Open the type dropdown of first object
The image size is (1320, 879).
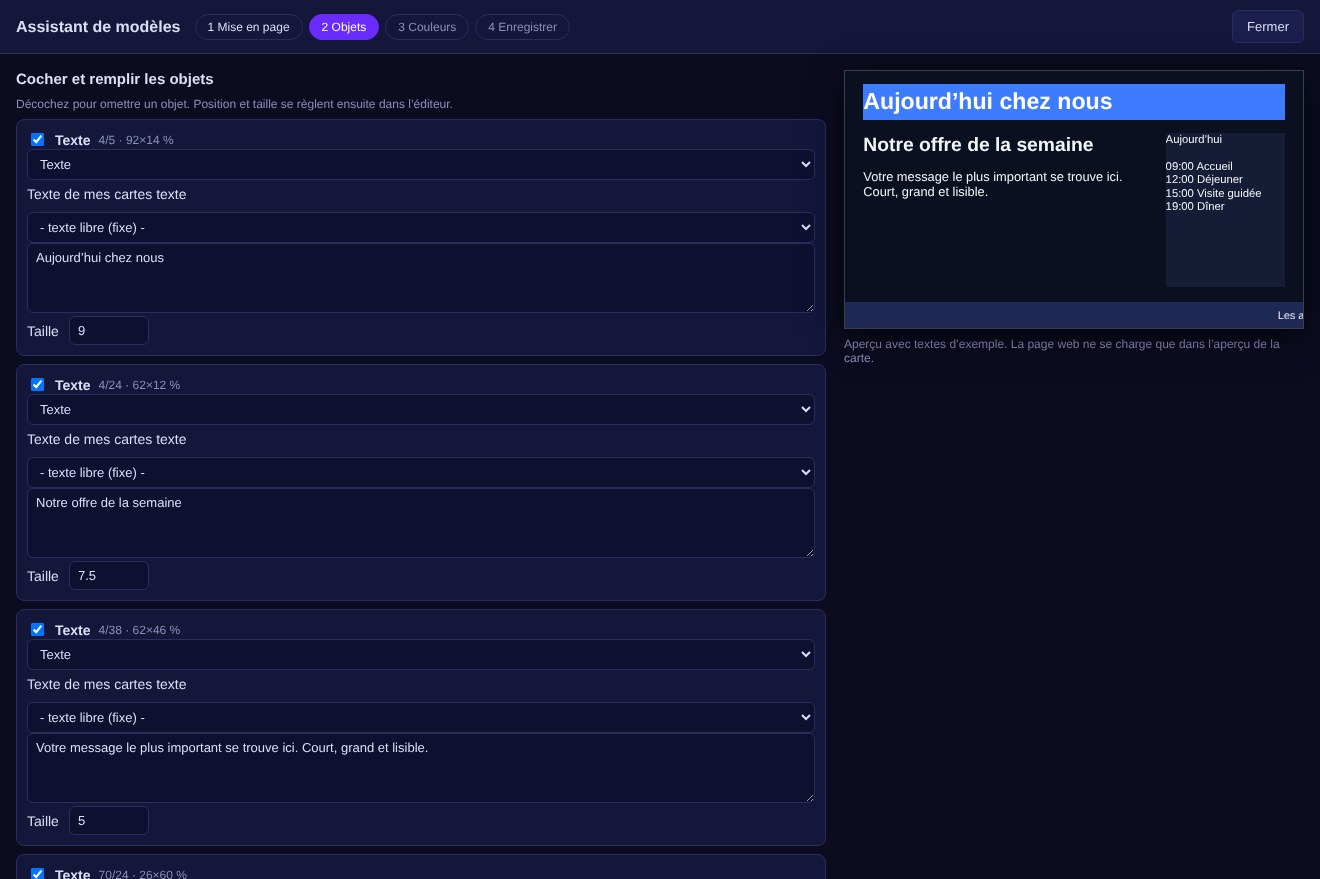click(421, 165)
